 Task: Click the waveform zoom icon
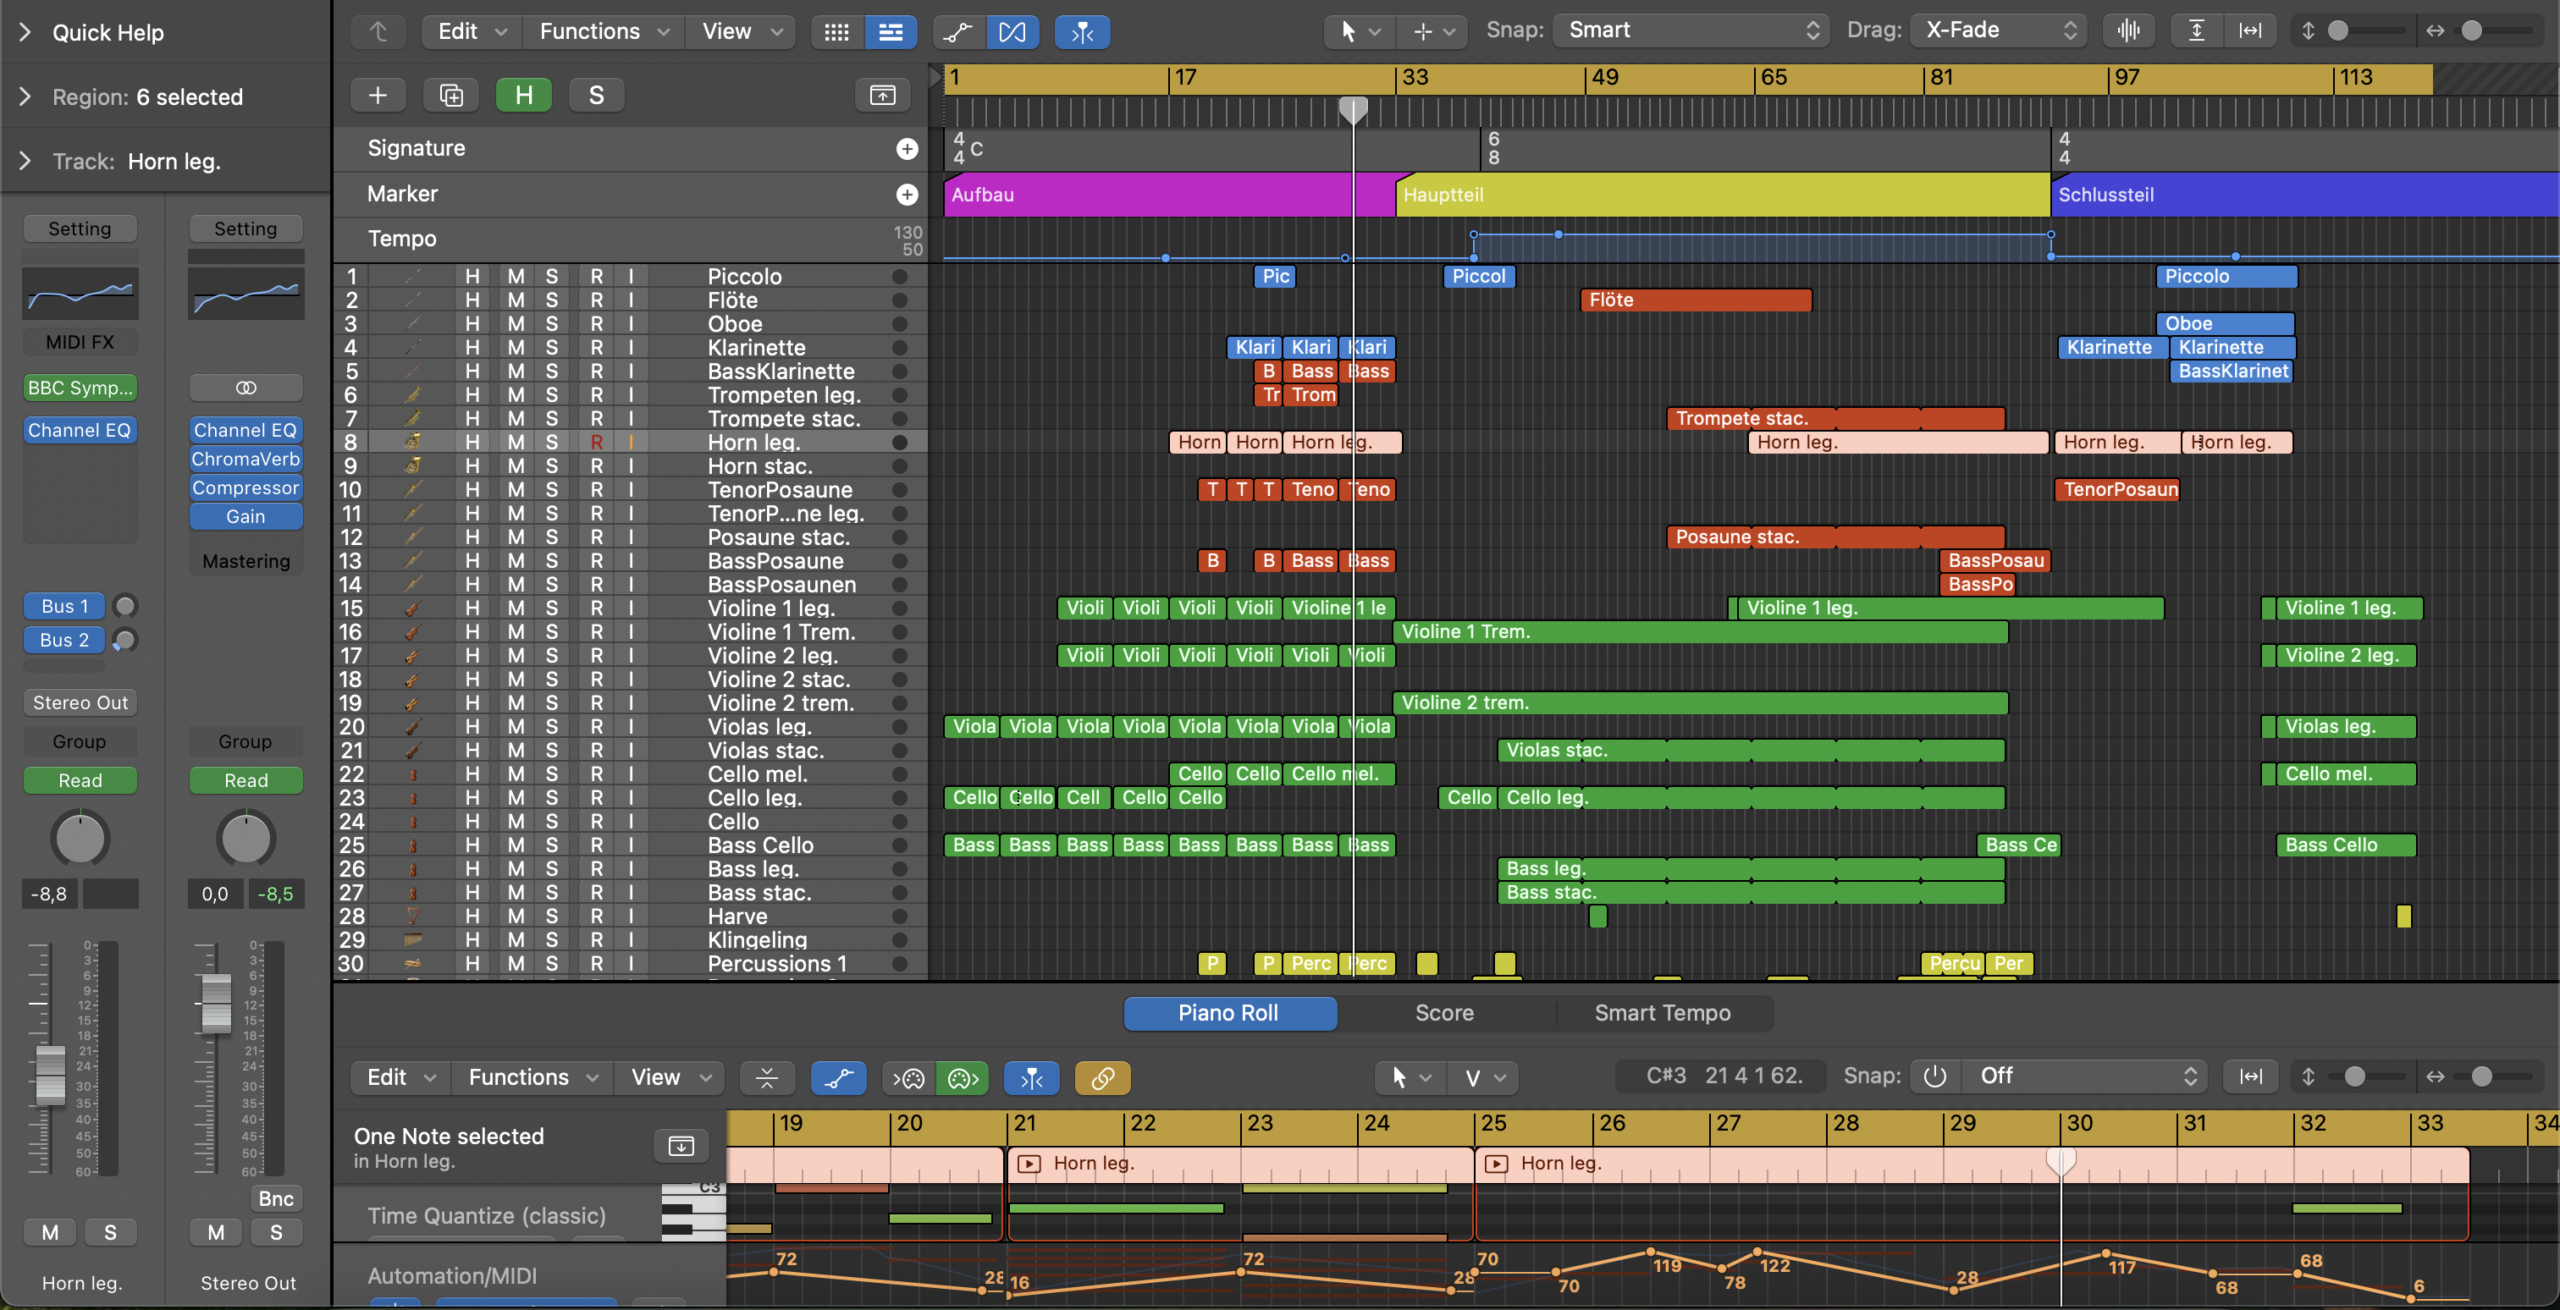2128,31
